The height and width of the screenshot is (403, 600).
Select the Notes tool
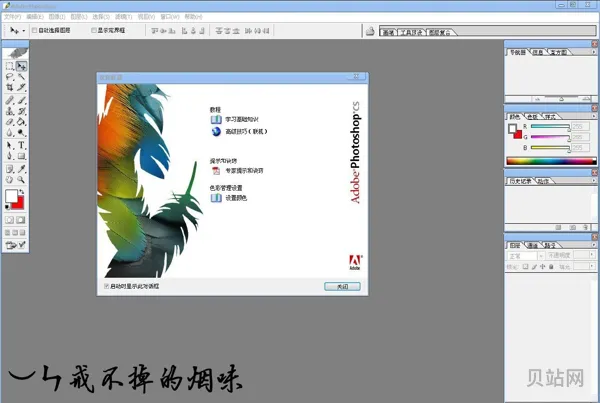(x=10, y=169)
